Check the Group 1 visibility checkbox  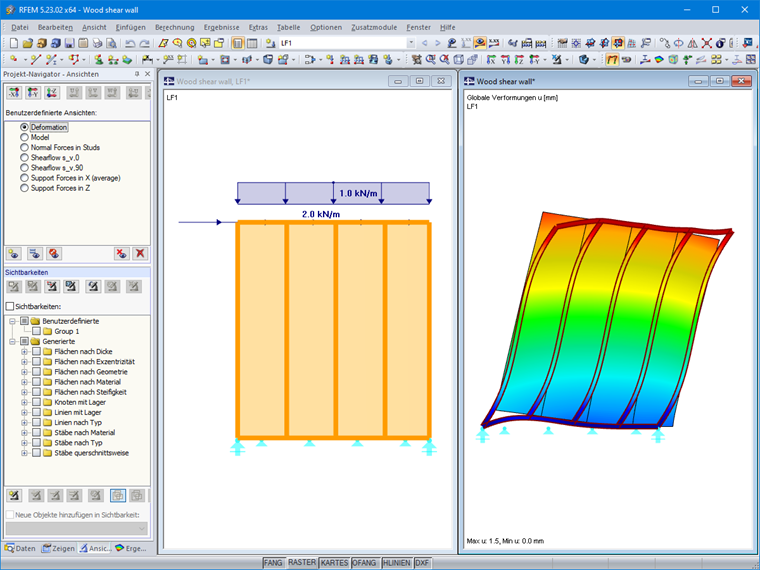[36, 331]
